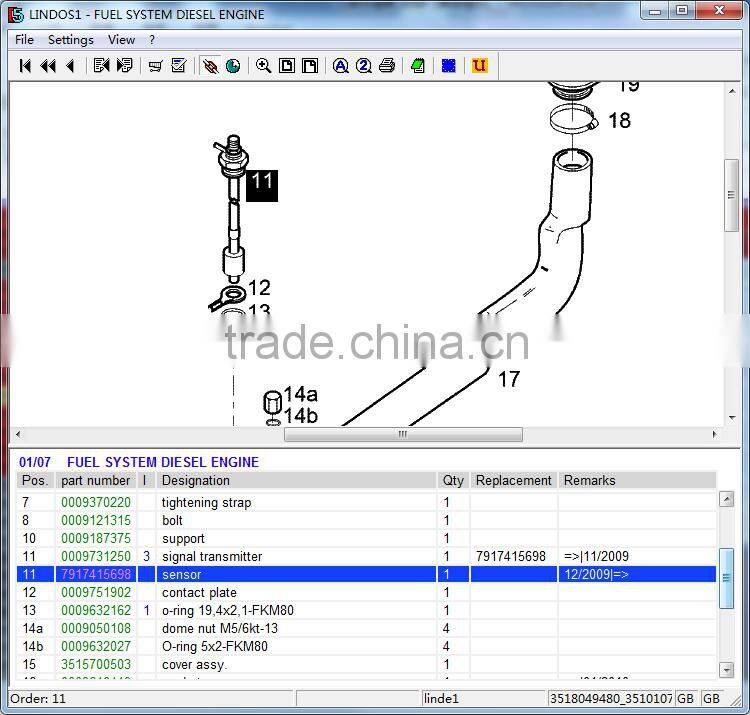Click part number 0009751902 for contact plate
The width and height of the screenshot is (750, 715).
[x=96, y=593]
